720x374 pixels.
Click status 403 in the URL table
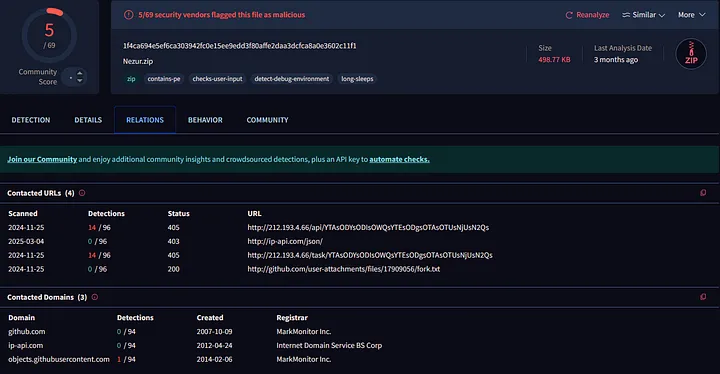pyautogui.click(x=174, y=241)
